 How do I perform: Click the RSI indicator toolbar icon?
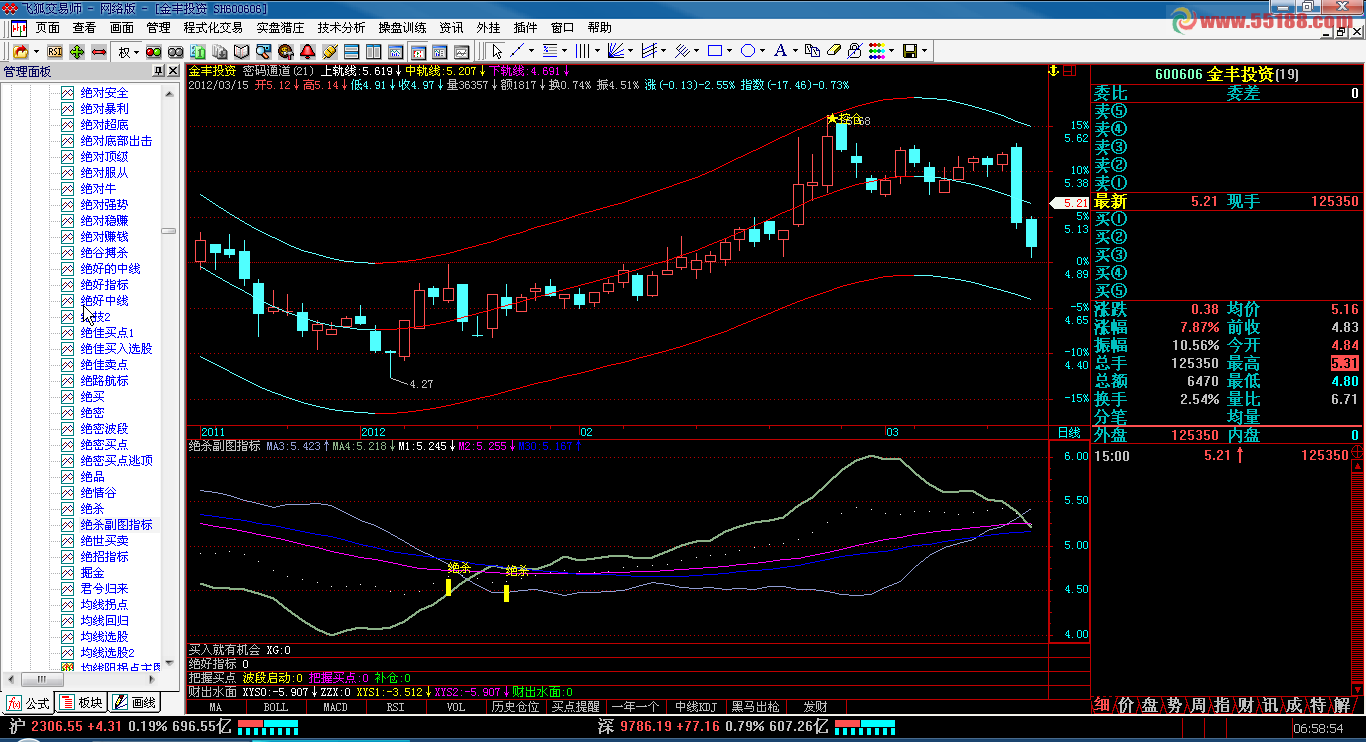[55, 51]
